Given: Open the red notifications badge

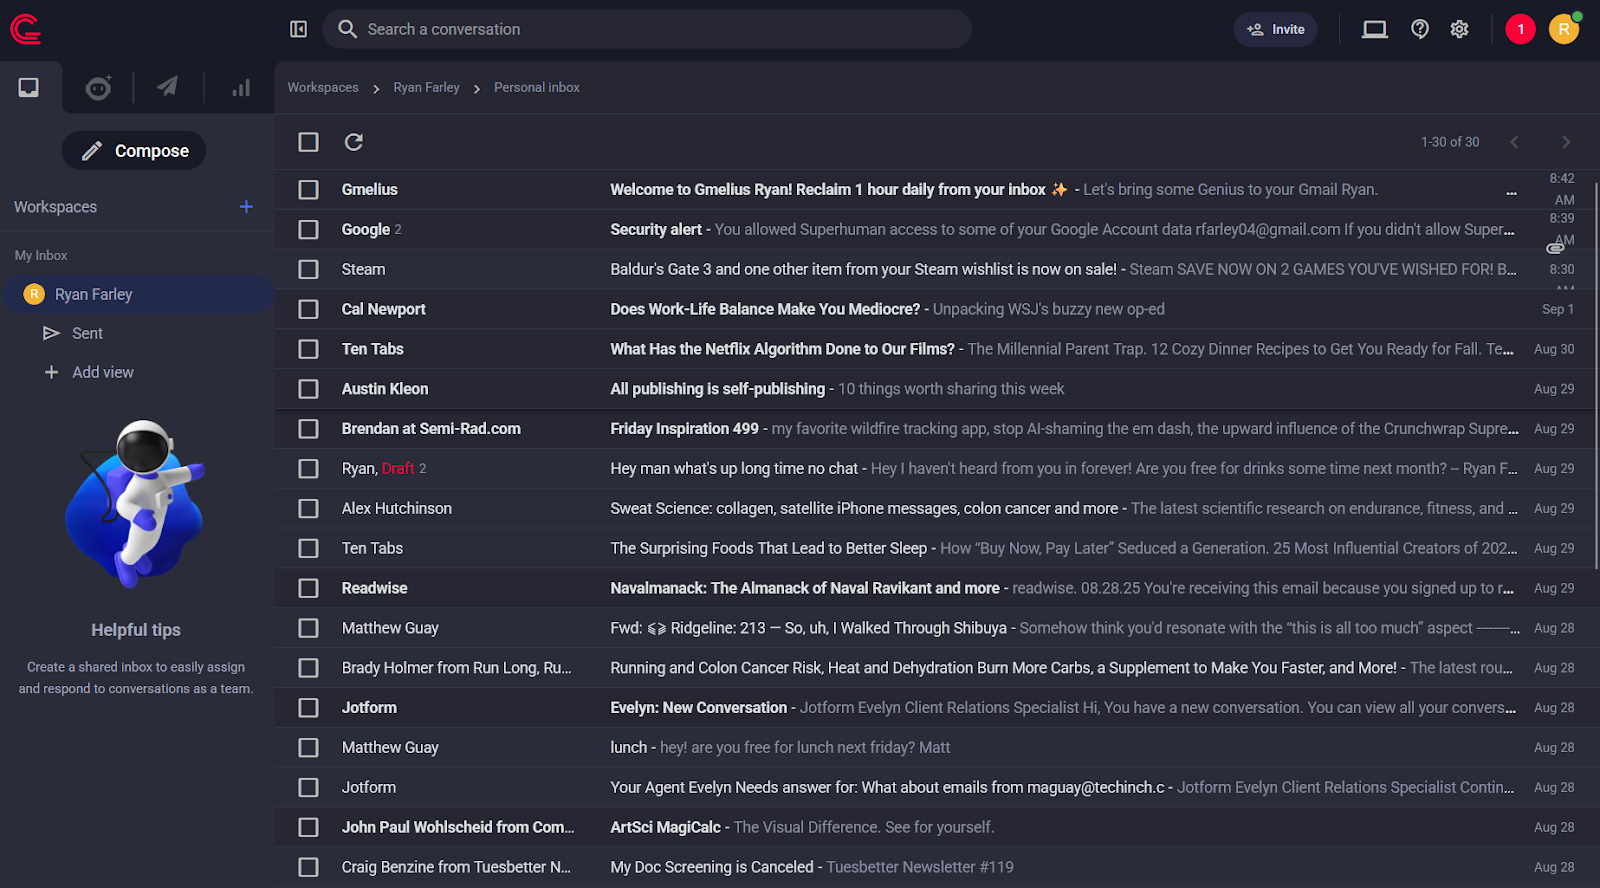Looking at the screenshot, I should tap(1520, 29).
